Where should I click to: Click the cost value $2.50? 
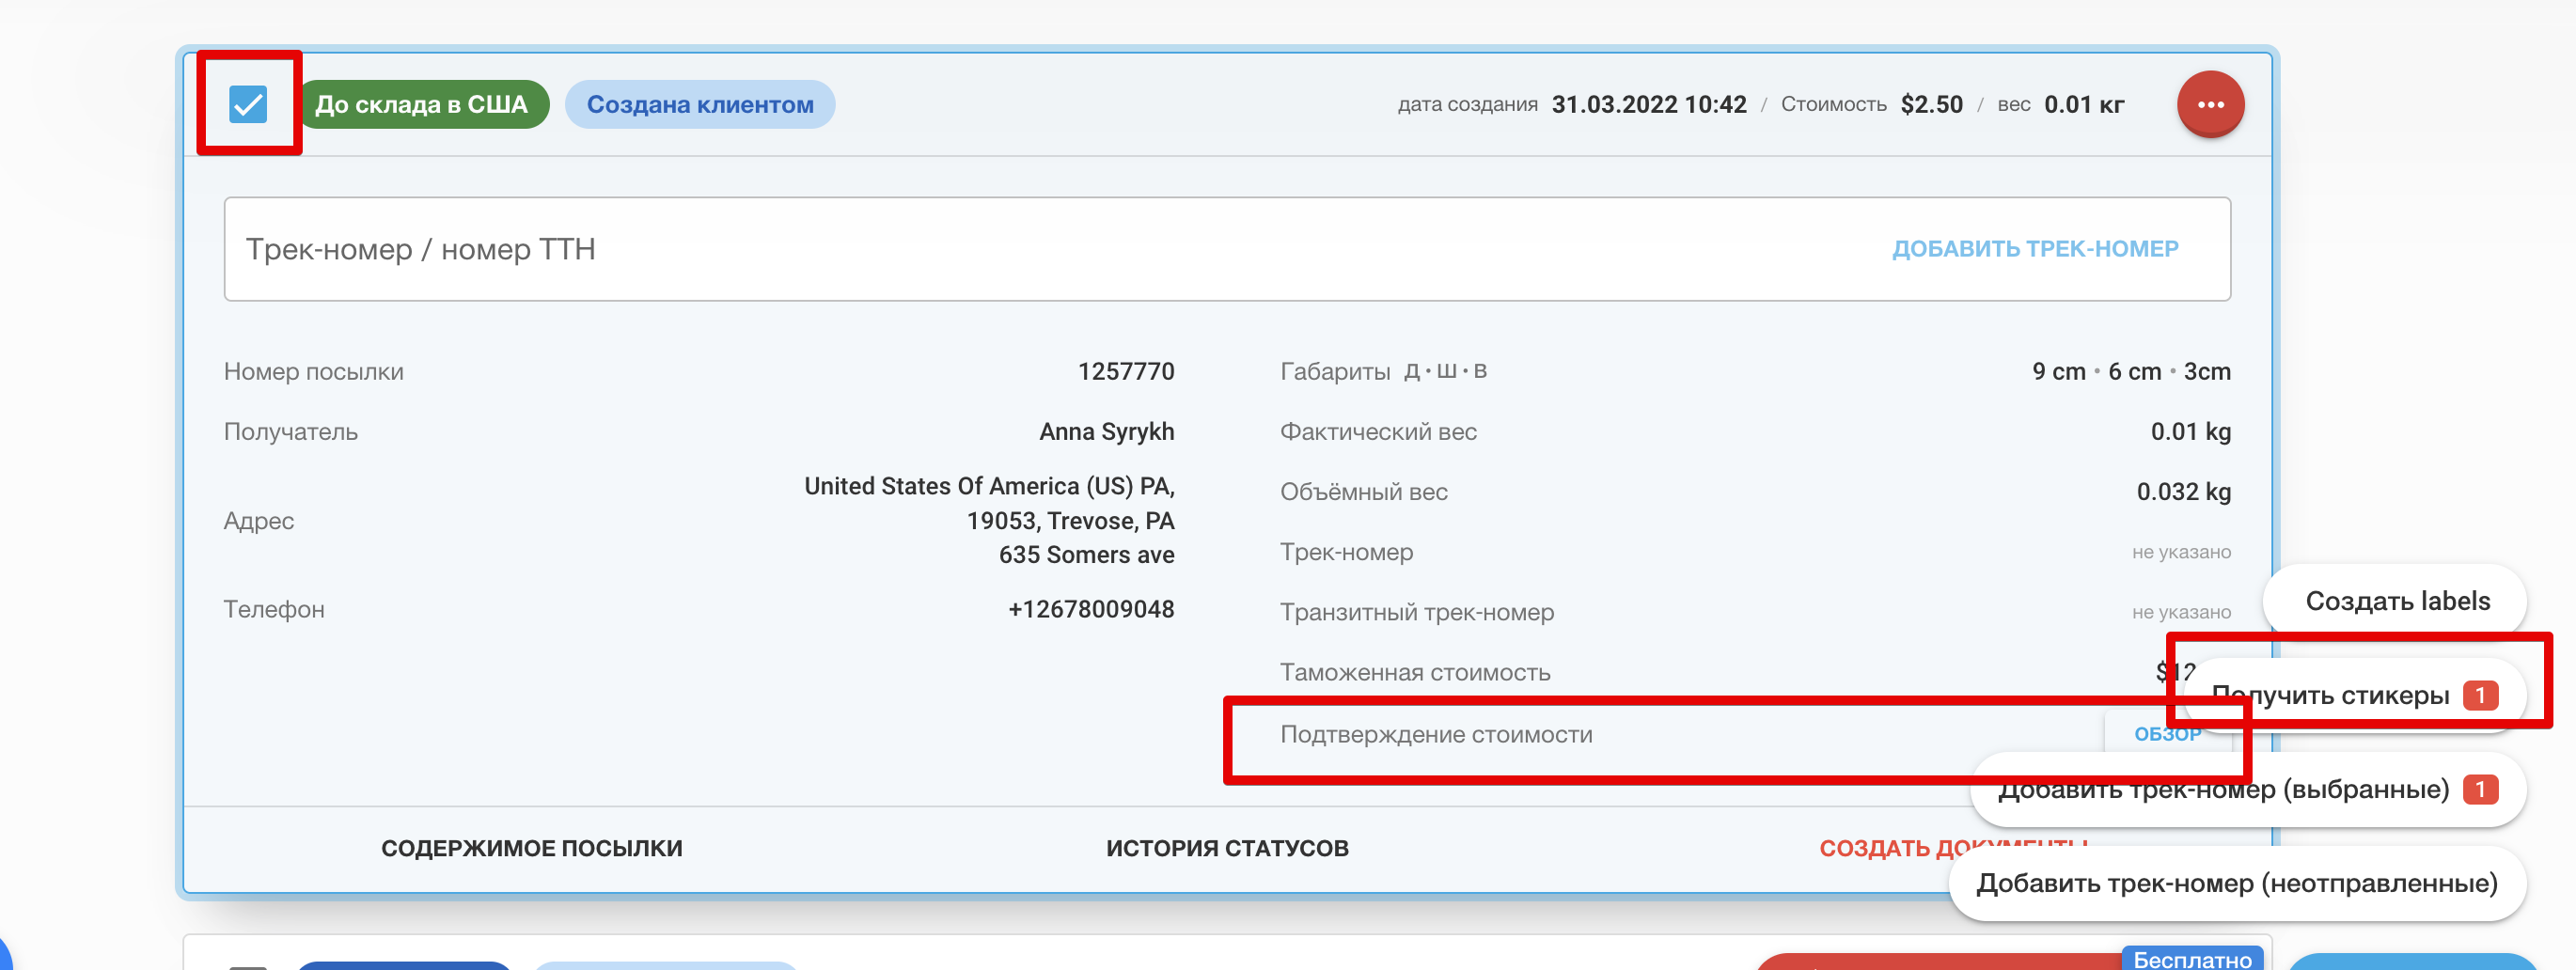pyautogui.click(x=1931, y=104)
